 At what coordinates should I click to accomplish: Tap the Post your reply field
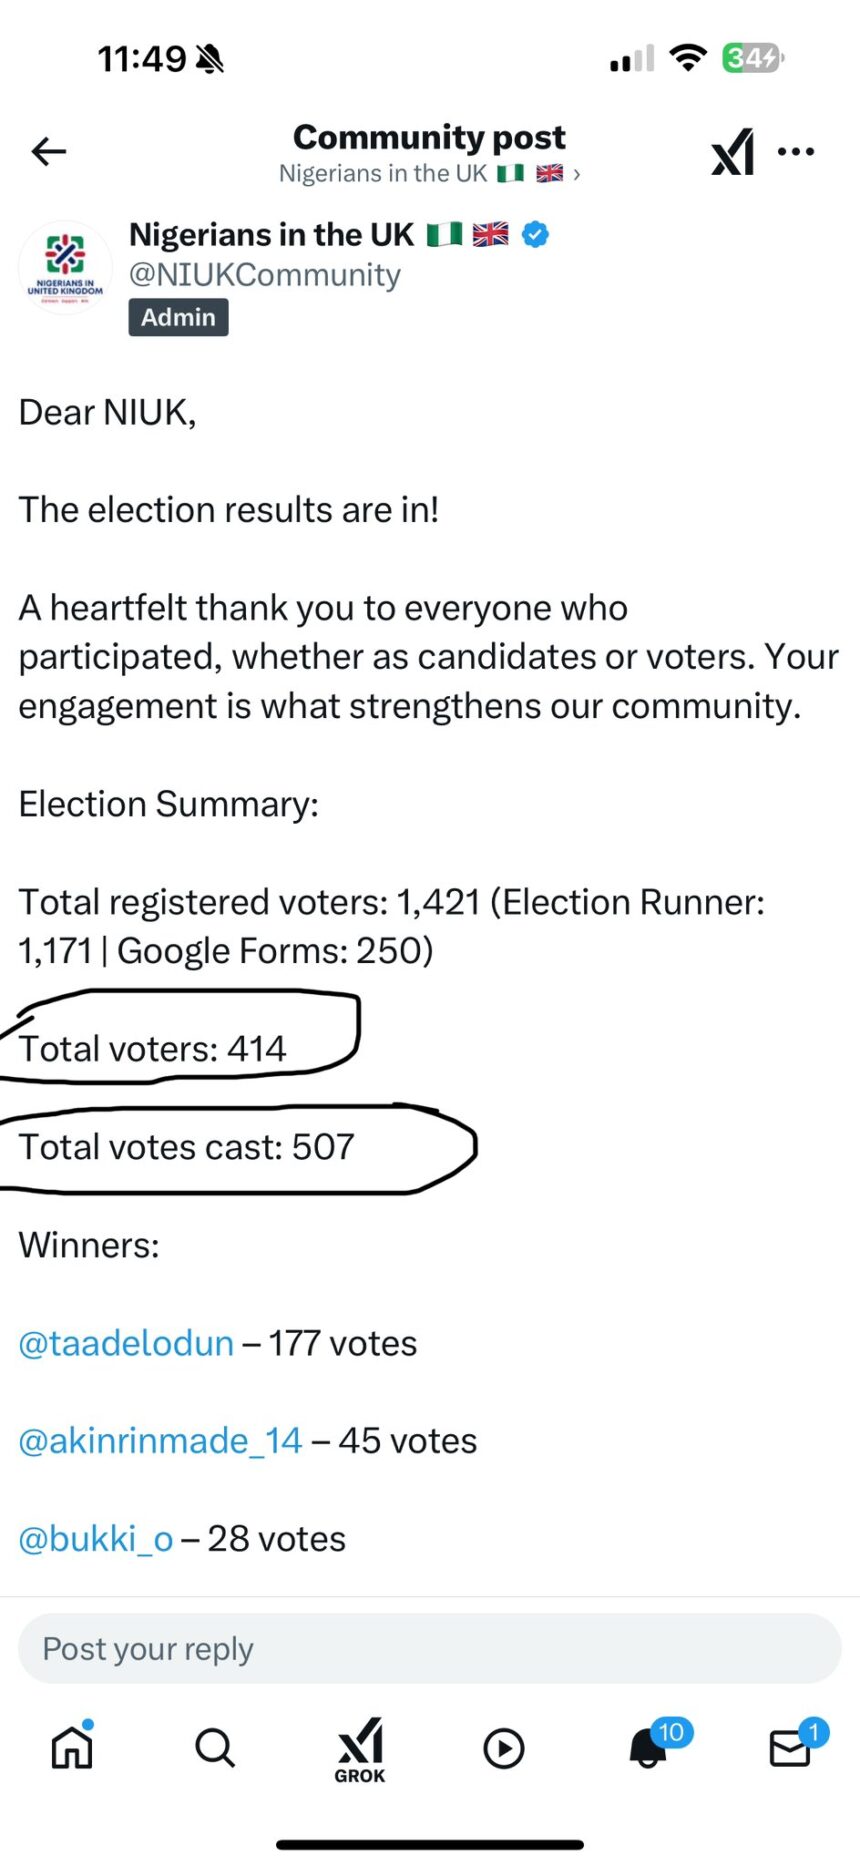click(430, 1648)
